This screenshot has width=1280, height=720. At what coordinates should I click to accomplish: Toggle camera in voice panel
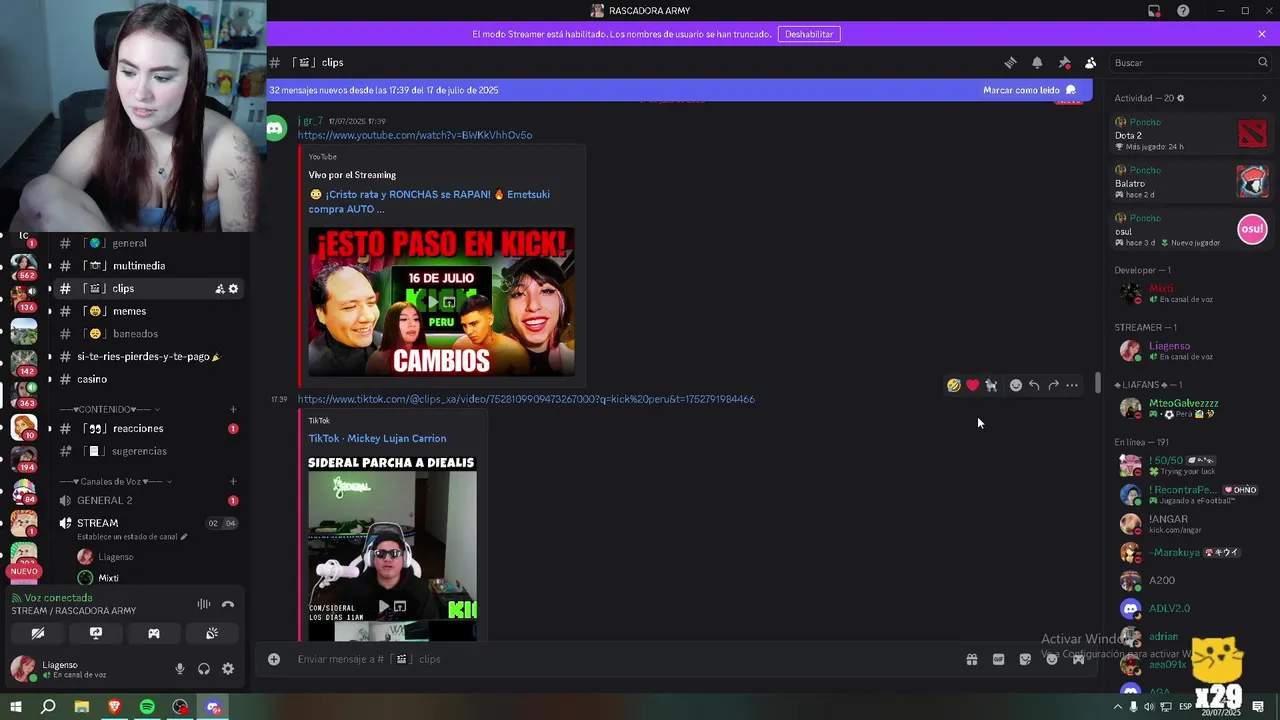click(38, 633)
